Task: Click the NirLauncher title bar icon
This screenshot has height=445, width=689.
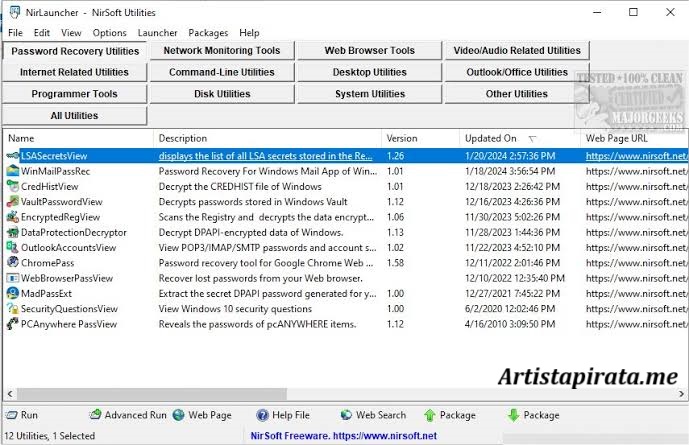Action: click(x=15, y=12)
